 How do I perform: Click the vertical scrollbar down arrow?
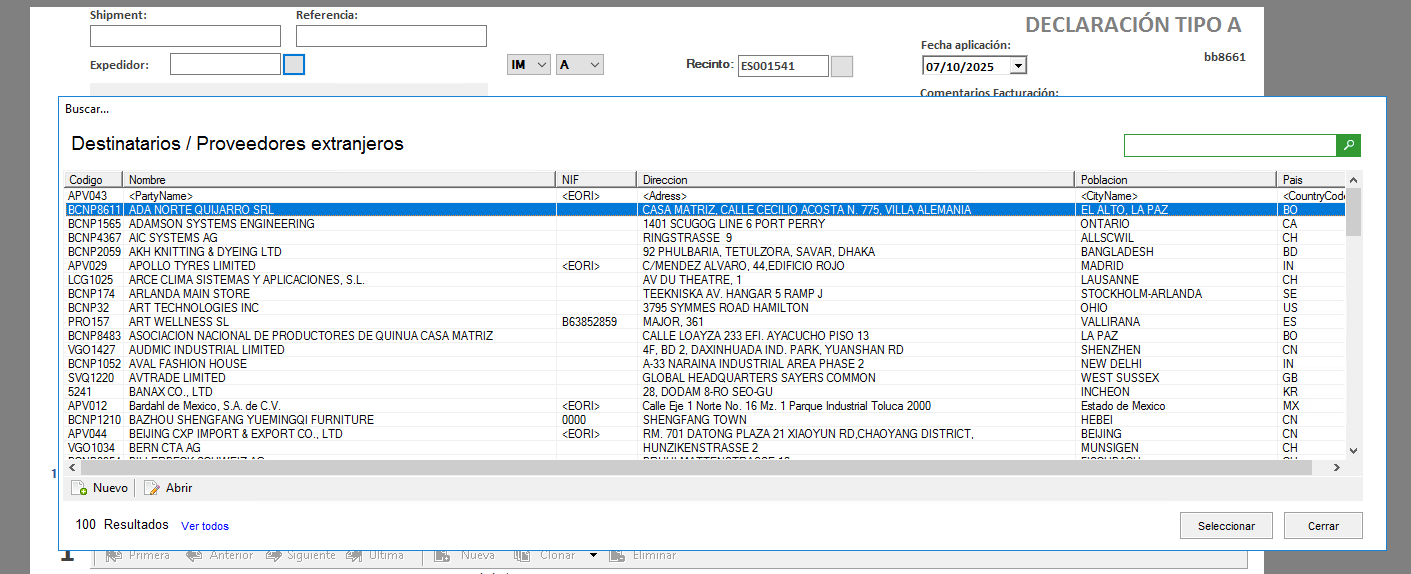pyautogui.click(x=1354, y=451)
